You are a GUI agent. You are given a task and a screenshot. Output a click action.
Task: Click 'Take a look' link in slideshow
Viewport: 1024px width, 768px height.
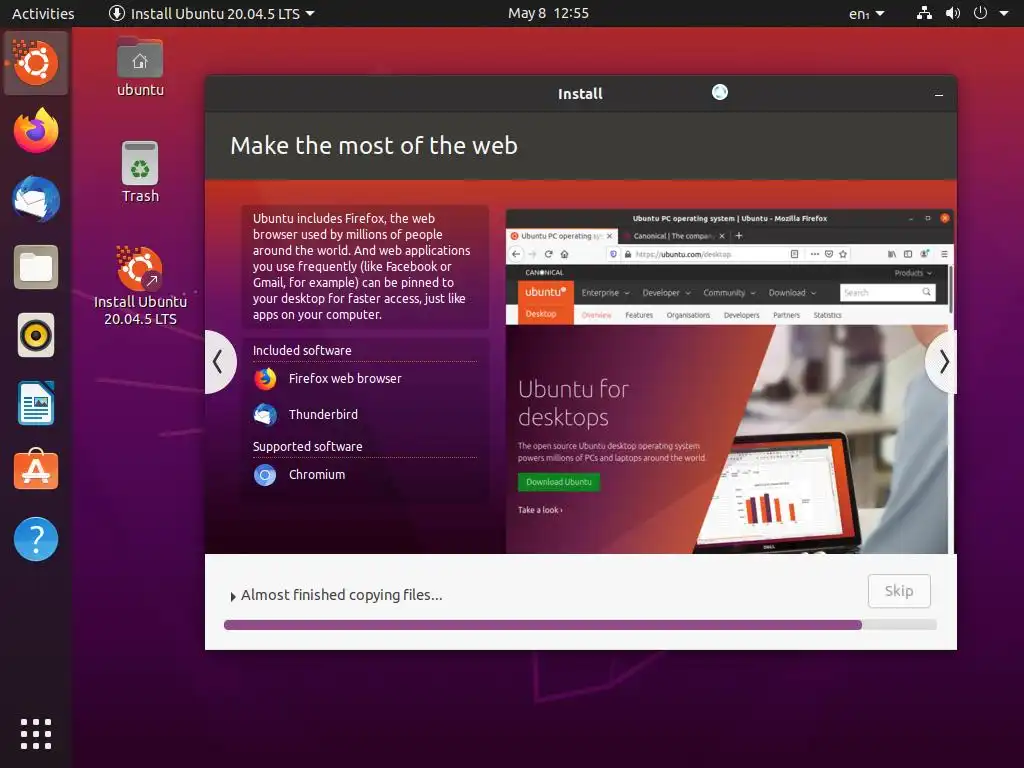pos(540,510)
